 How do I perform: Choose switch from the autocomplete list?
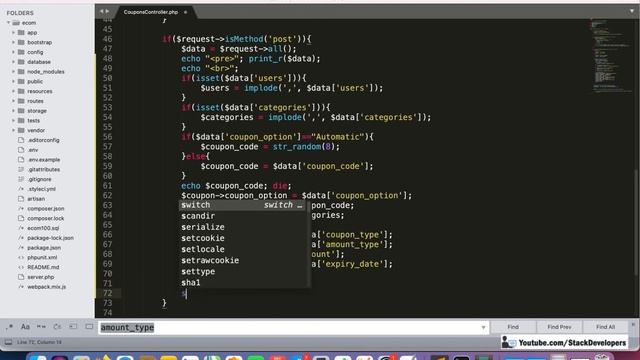coord(243,205)
